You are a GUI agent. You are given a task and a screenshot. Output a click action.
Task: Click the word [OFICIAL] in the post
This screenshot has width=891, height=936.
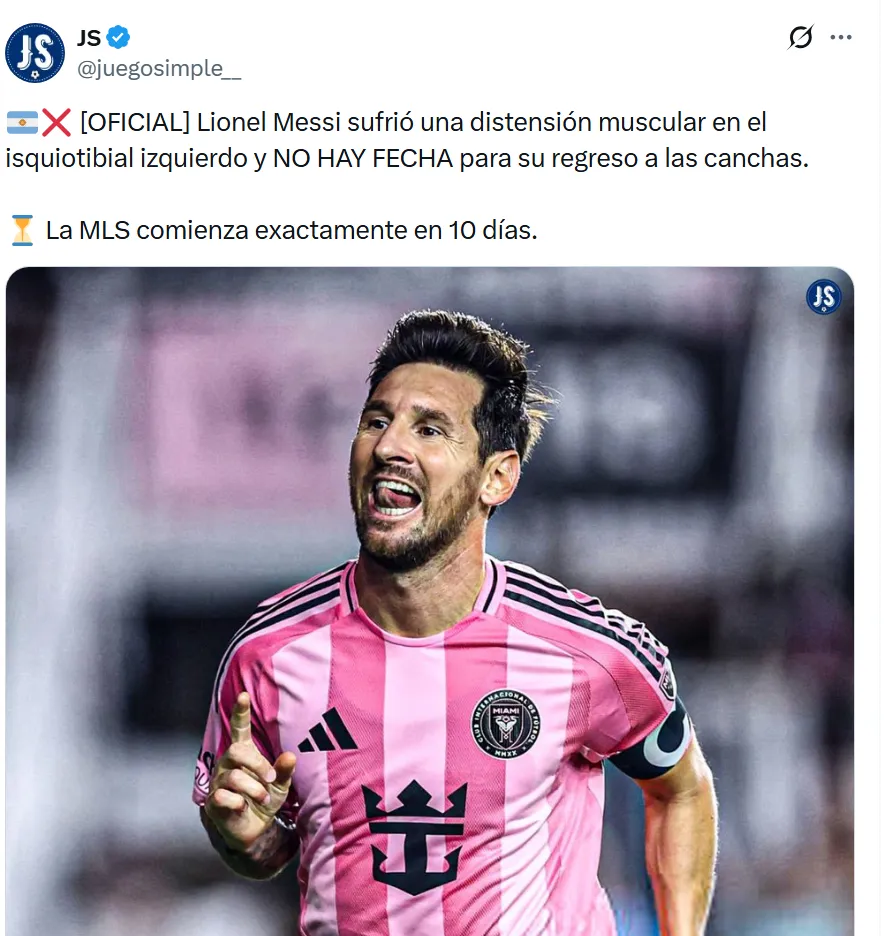tap(135, 122)
